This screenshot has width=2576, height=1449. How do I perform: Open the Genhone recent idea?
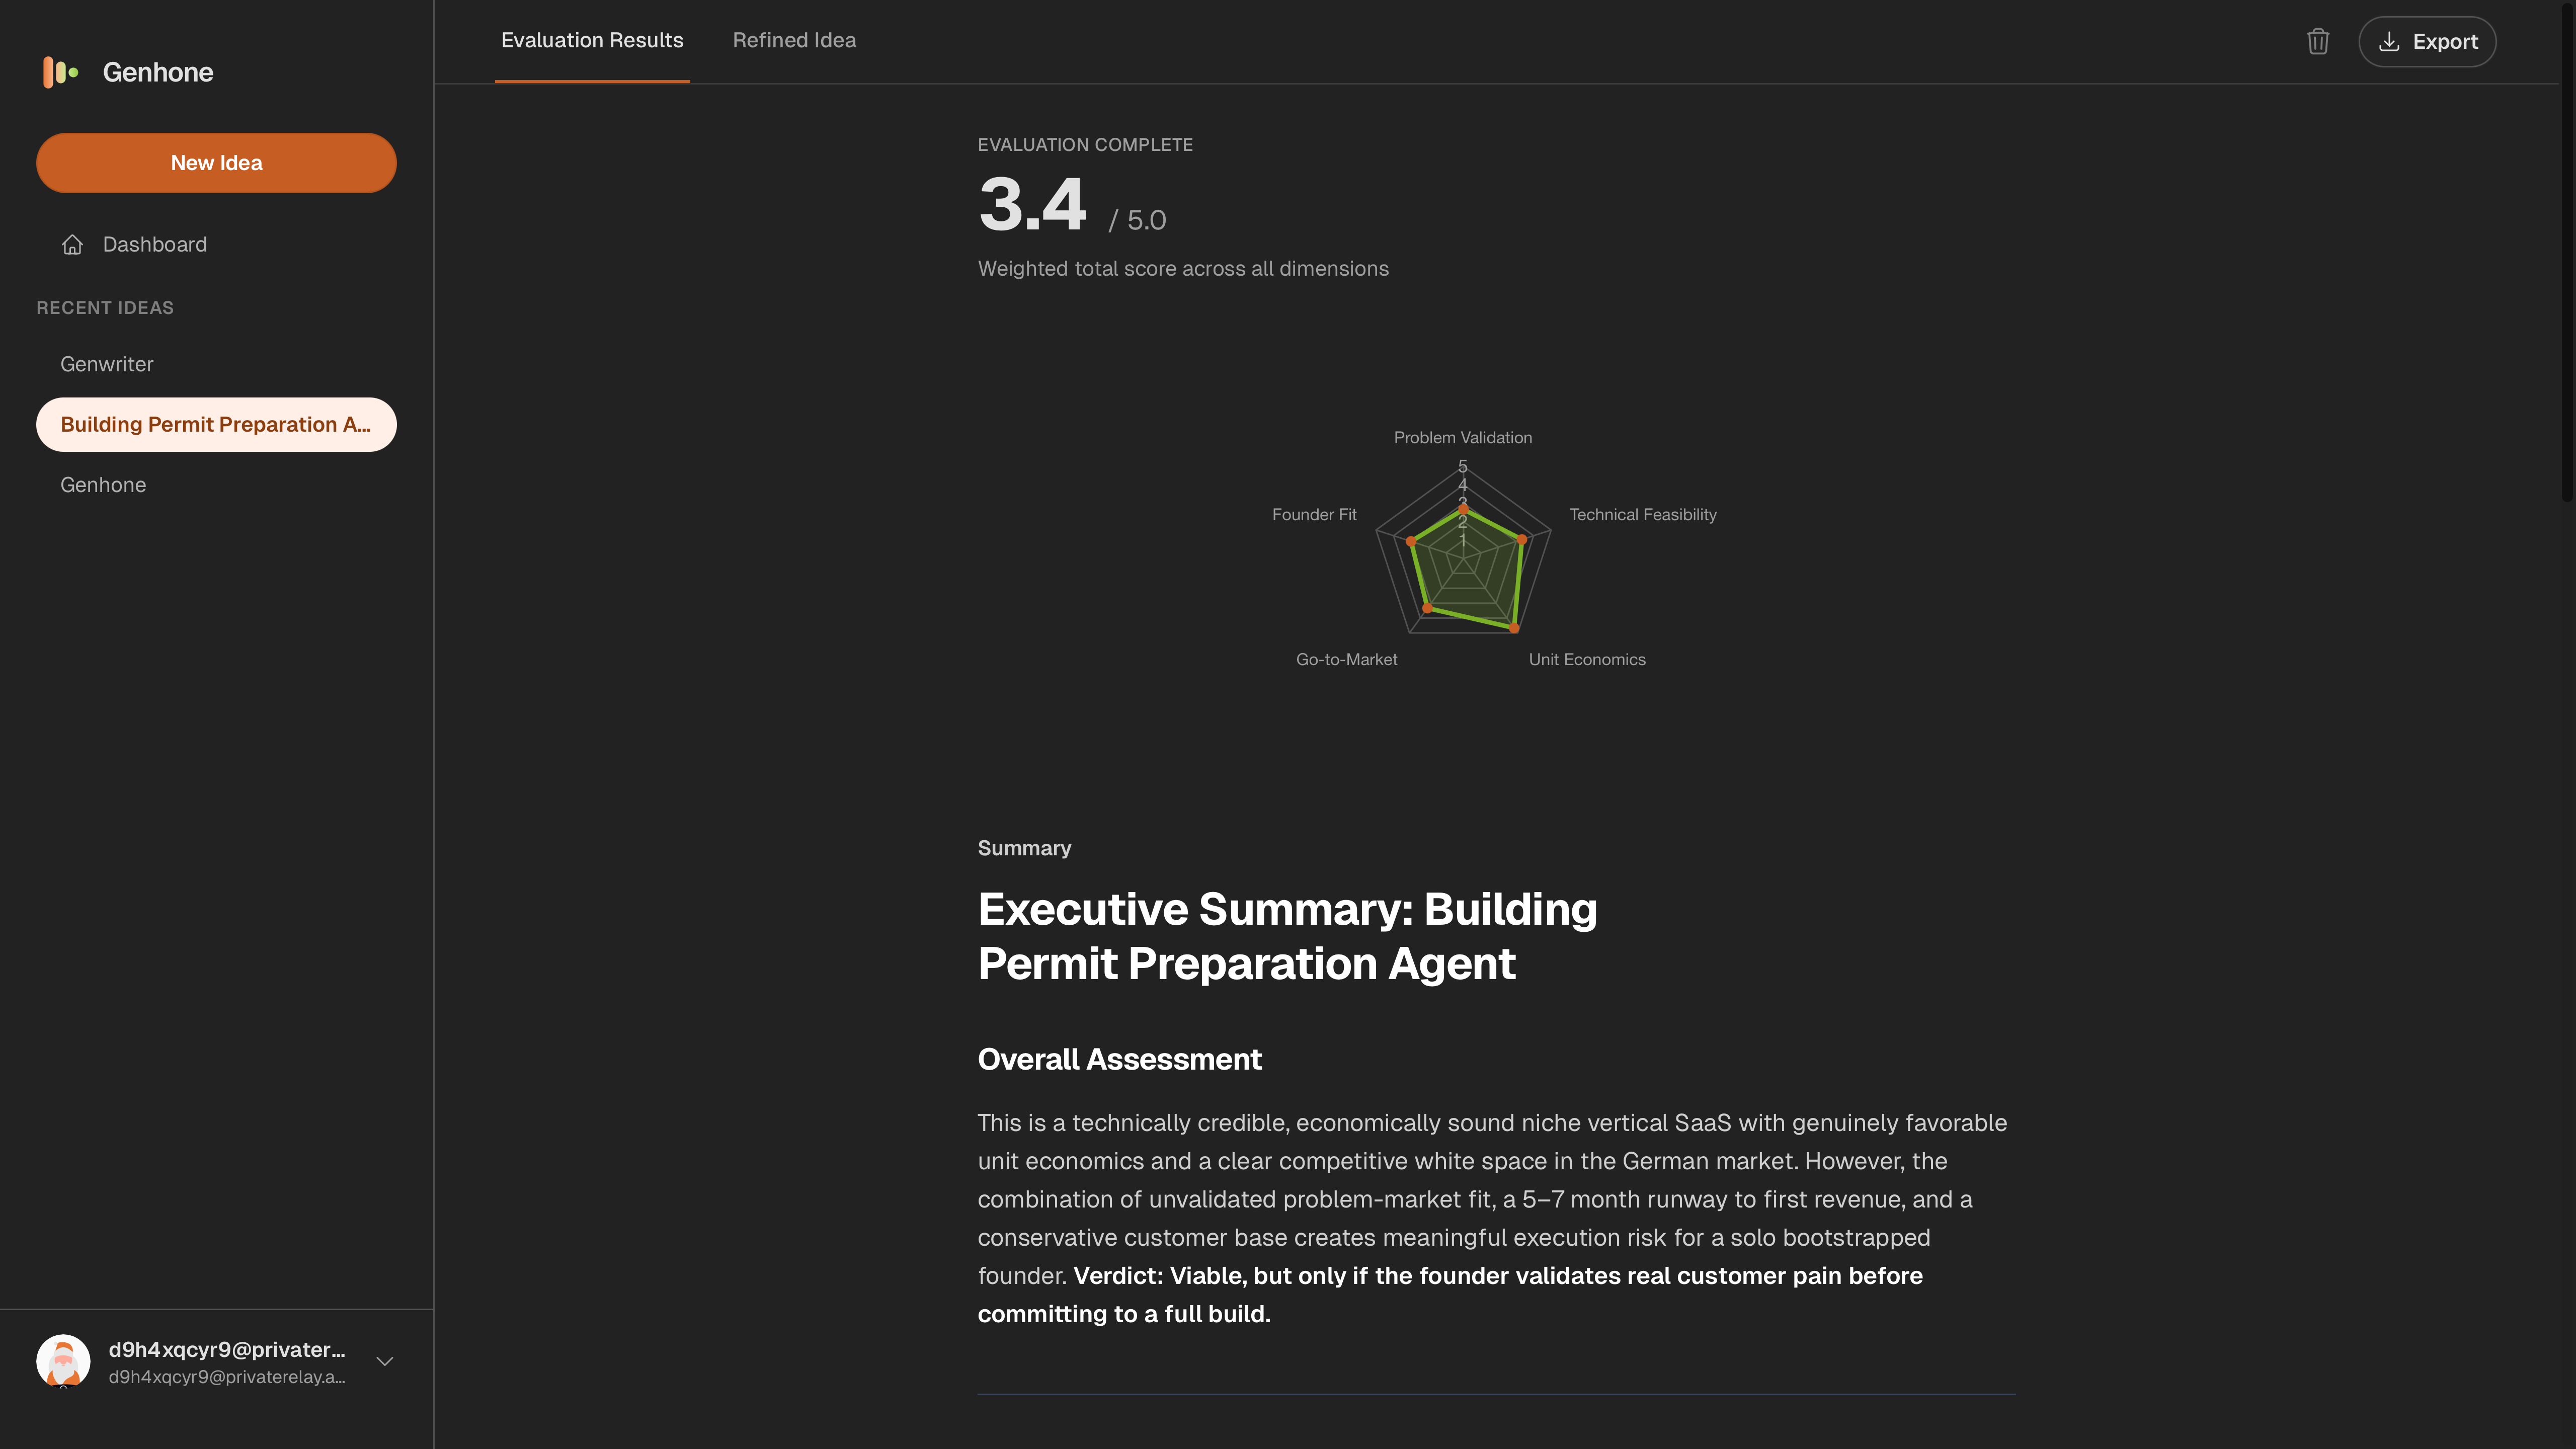point(103,485)
